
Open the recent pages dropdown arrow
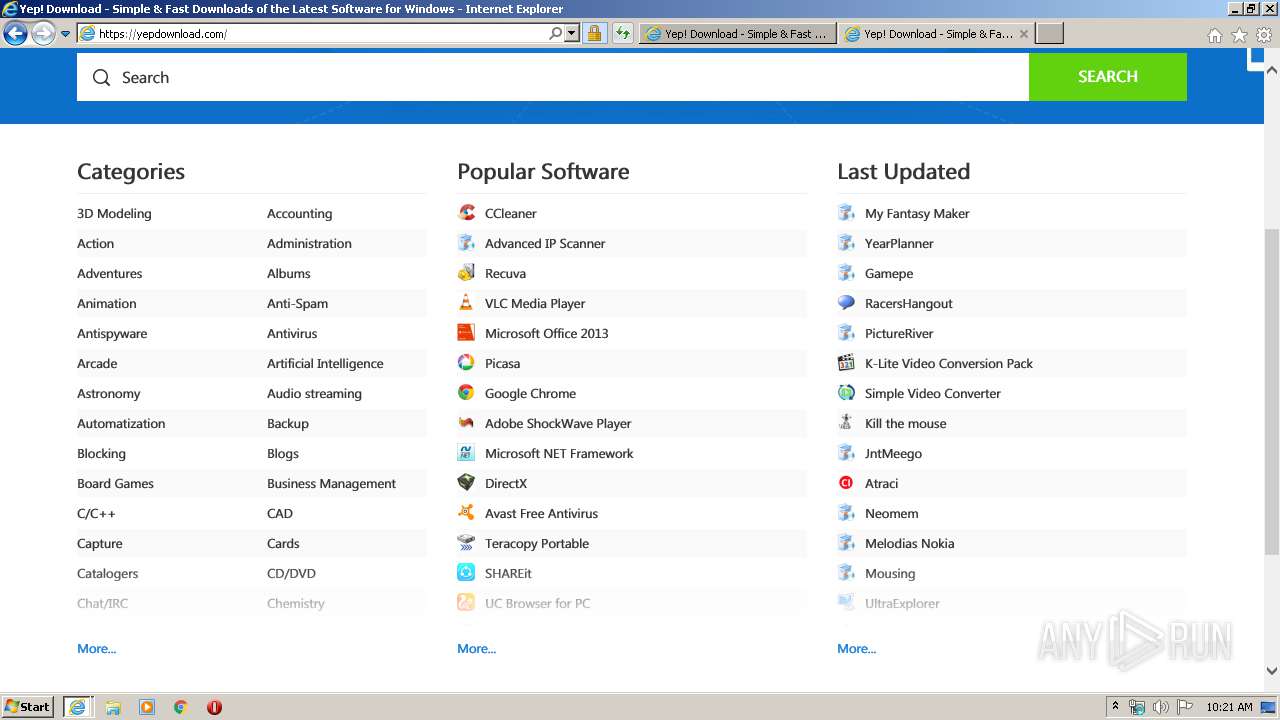[x=65, y=33]
